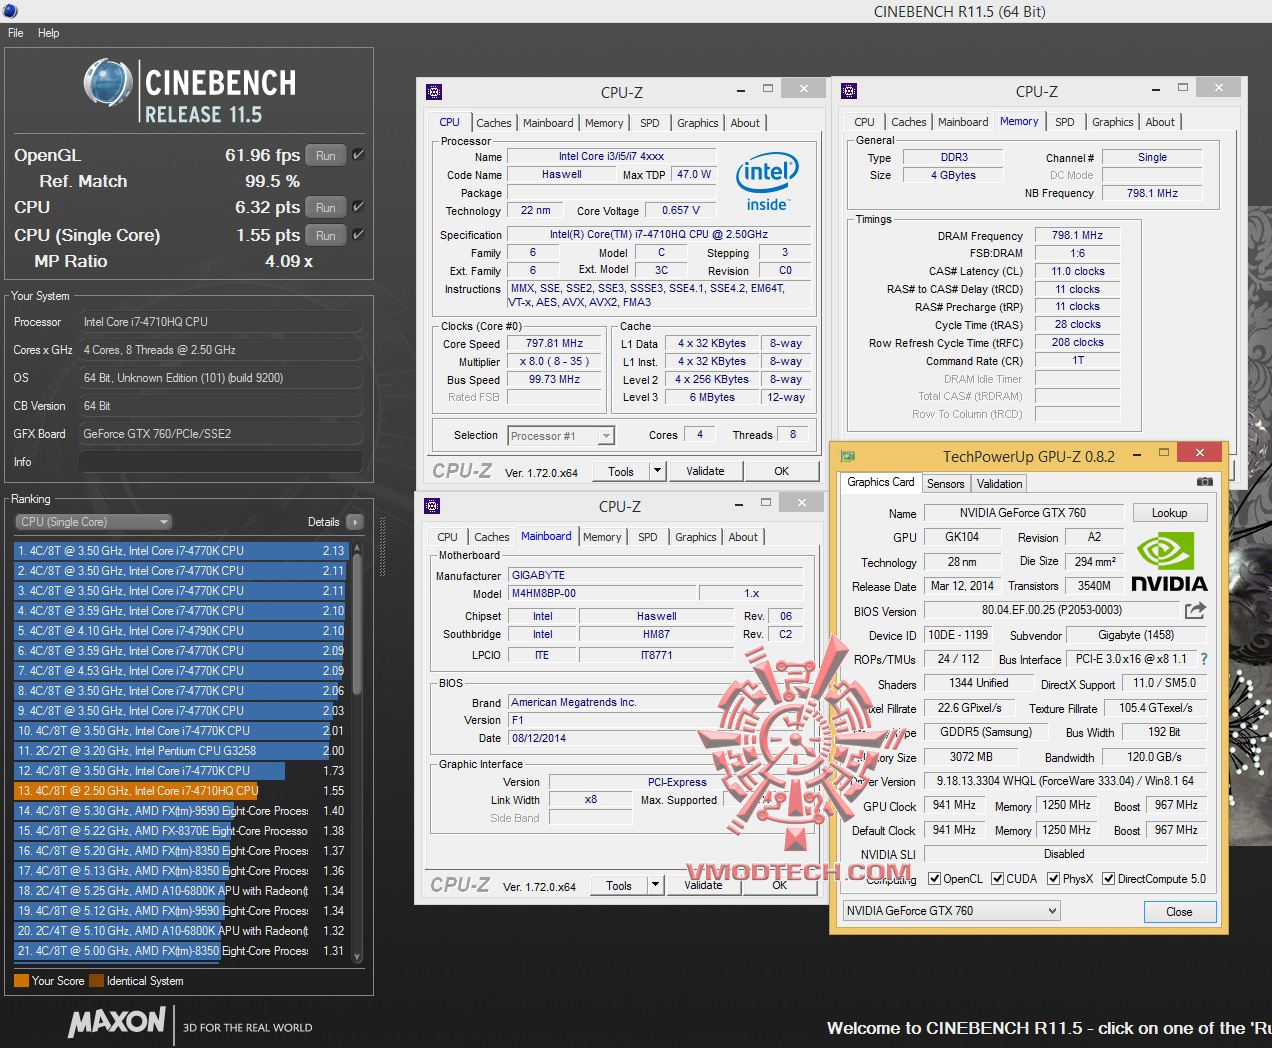Open the File menu
This screenshot has height=1048, width=1272.
pyautogui.click(x=16, y=33)
